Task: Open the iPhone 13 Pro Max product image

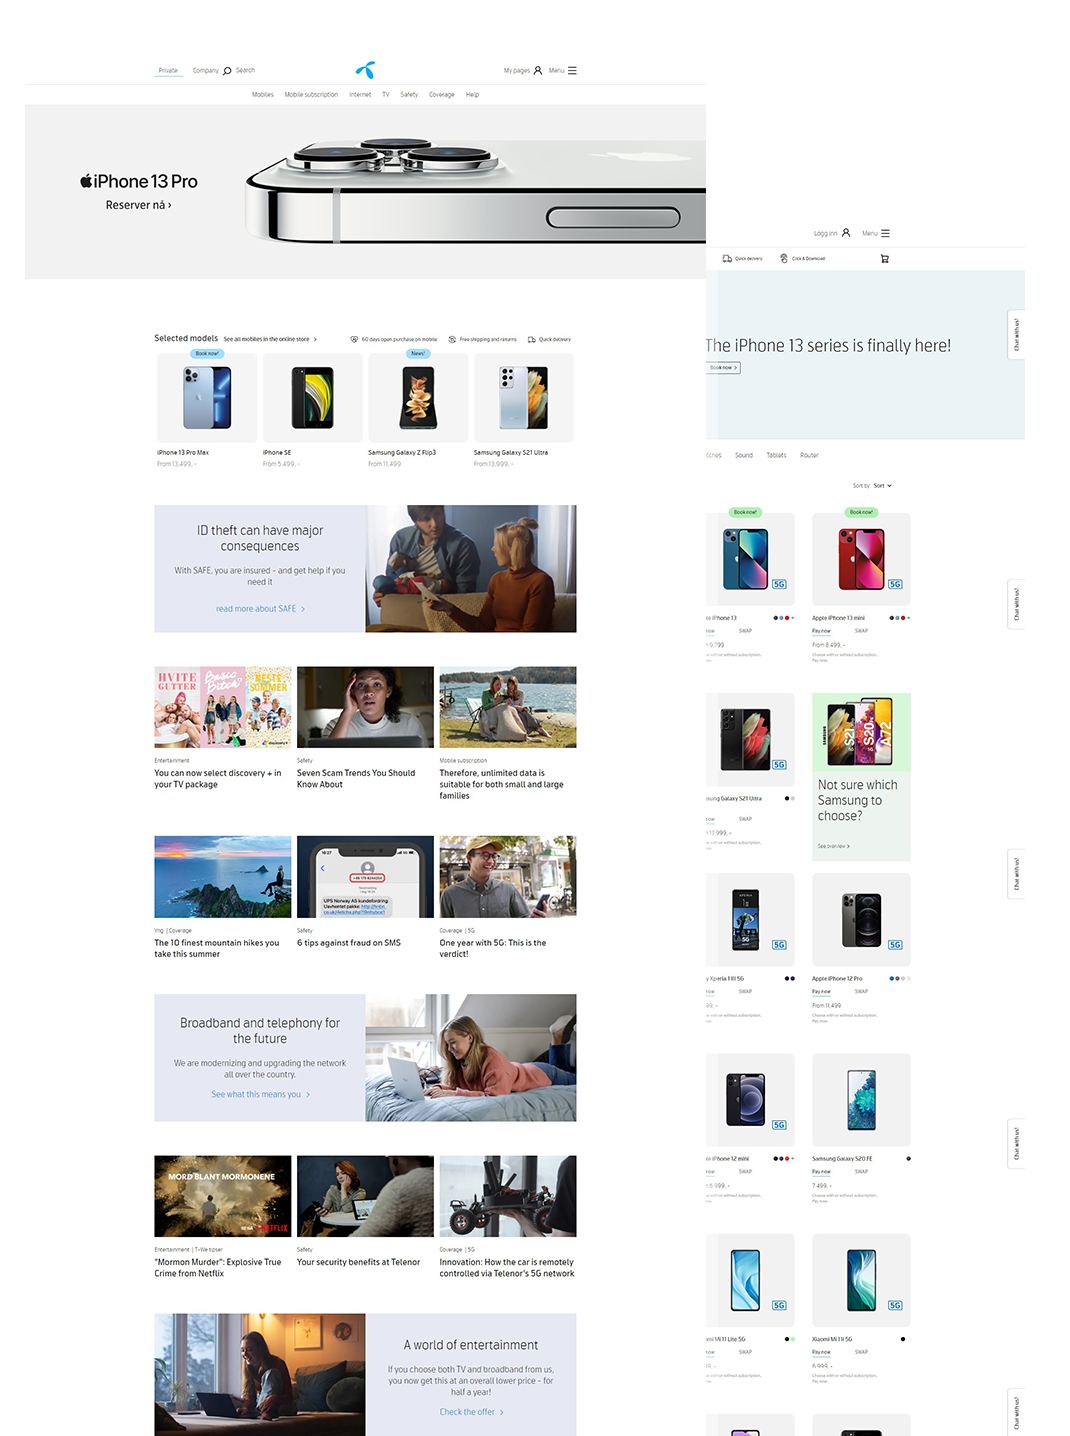Action: click(x=207, y=398)
